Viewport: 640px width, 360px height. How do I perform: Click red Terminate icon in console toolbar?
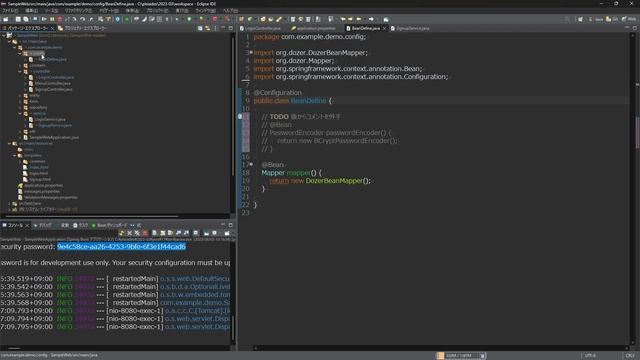pyautogui.click(x=145, y=233)
